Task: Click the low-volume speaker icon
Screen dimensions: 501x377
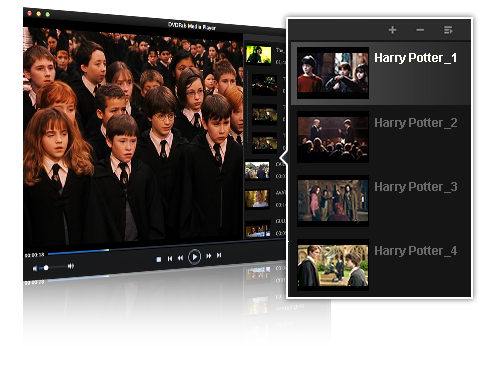Action: coord(35,268)
